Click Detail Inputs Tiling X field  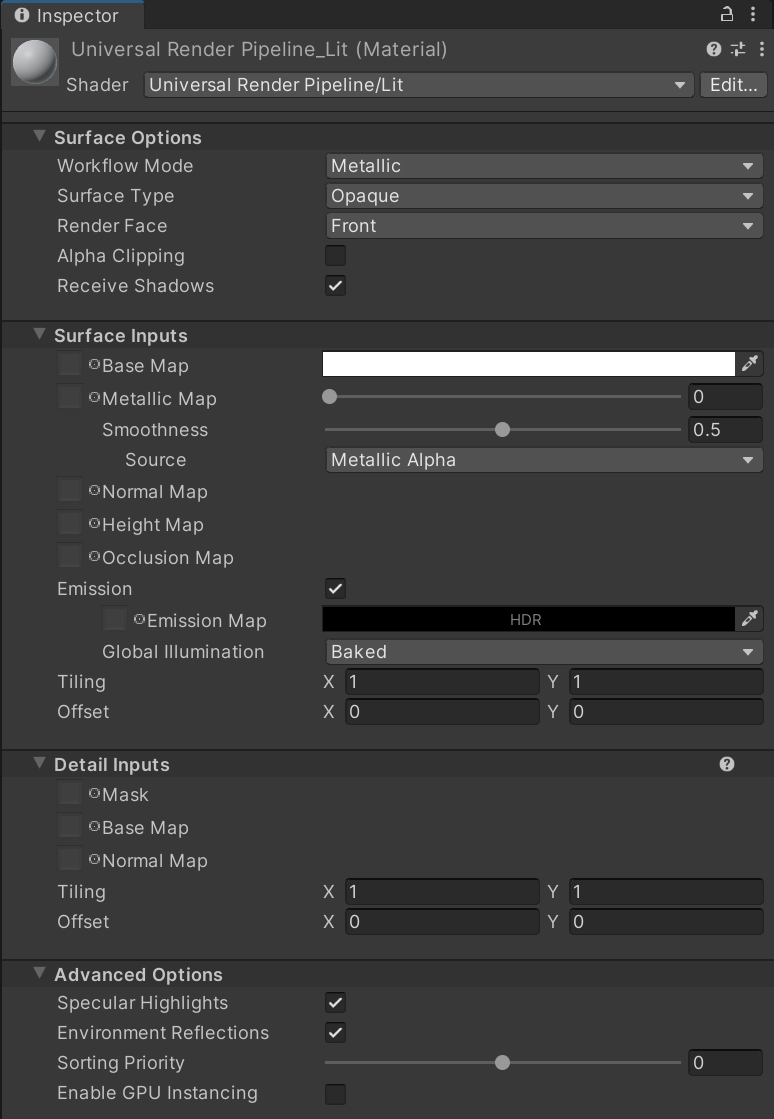point(442,891)
